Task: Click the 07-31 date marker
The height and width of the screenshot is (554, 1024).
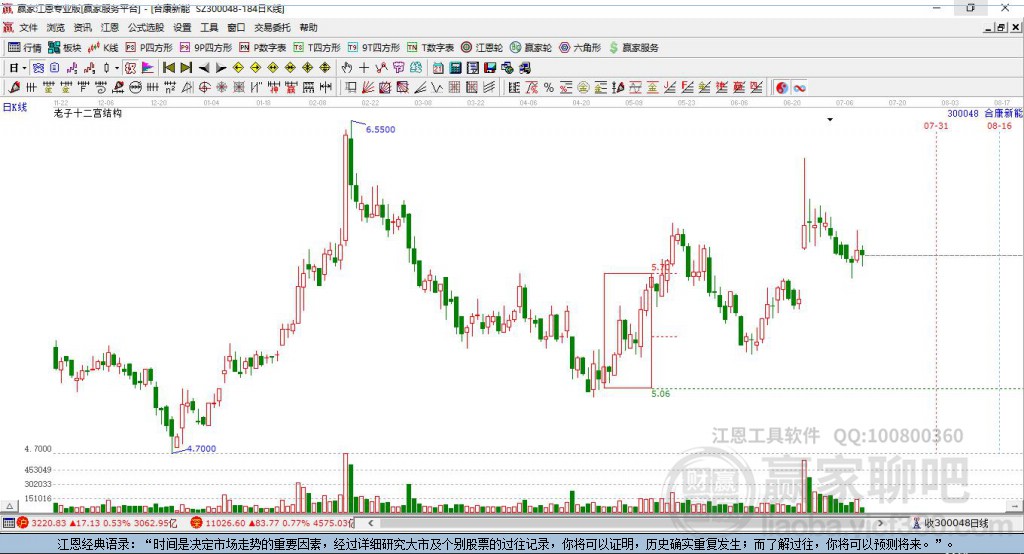Action: [936, 125]
